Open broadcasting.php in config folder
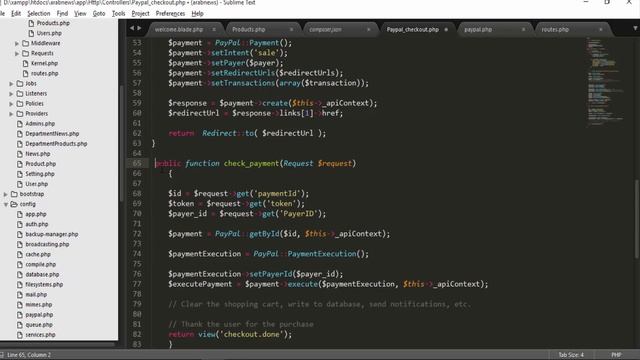 (47, 244)
